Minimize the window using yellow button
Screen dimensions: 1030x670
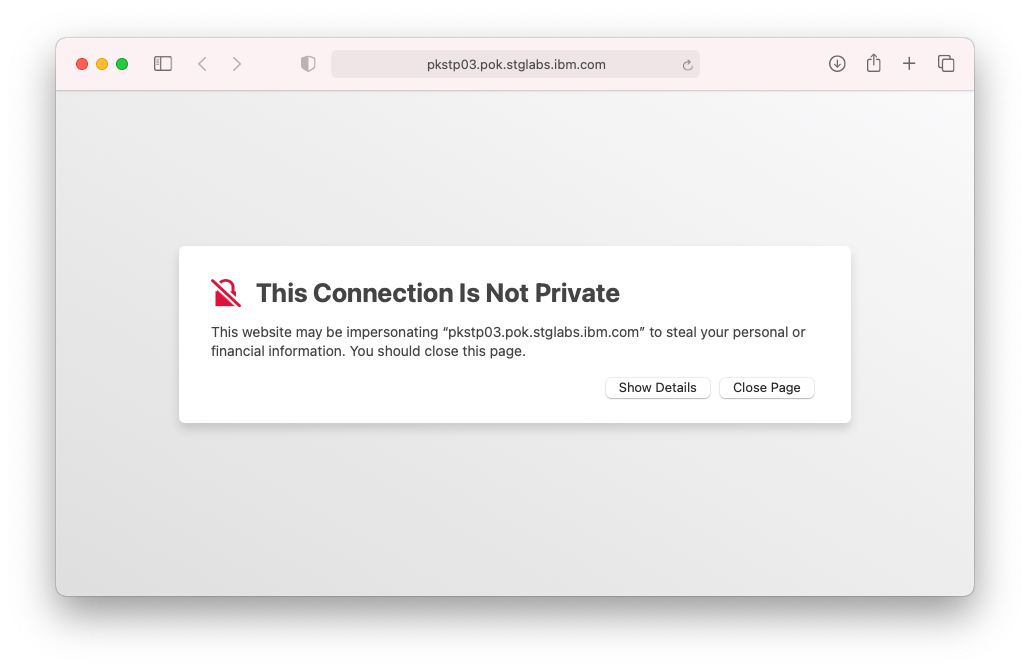pos(102,64)
